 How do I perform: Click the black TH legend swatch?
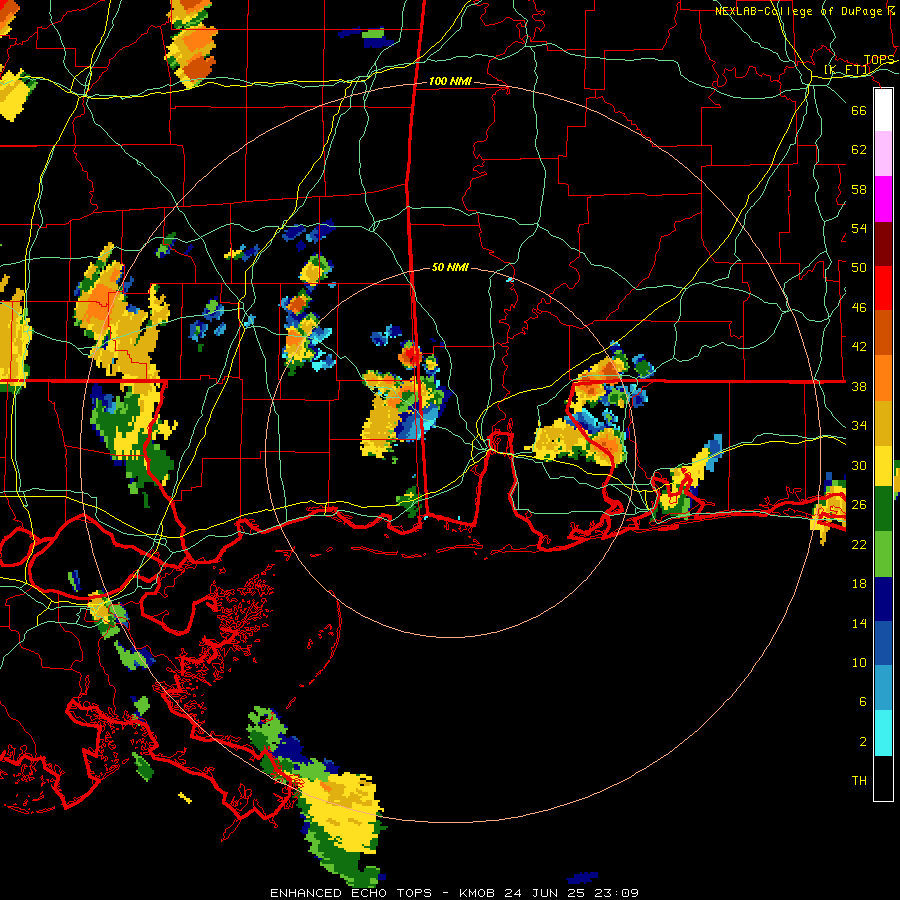pos(883,778)
